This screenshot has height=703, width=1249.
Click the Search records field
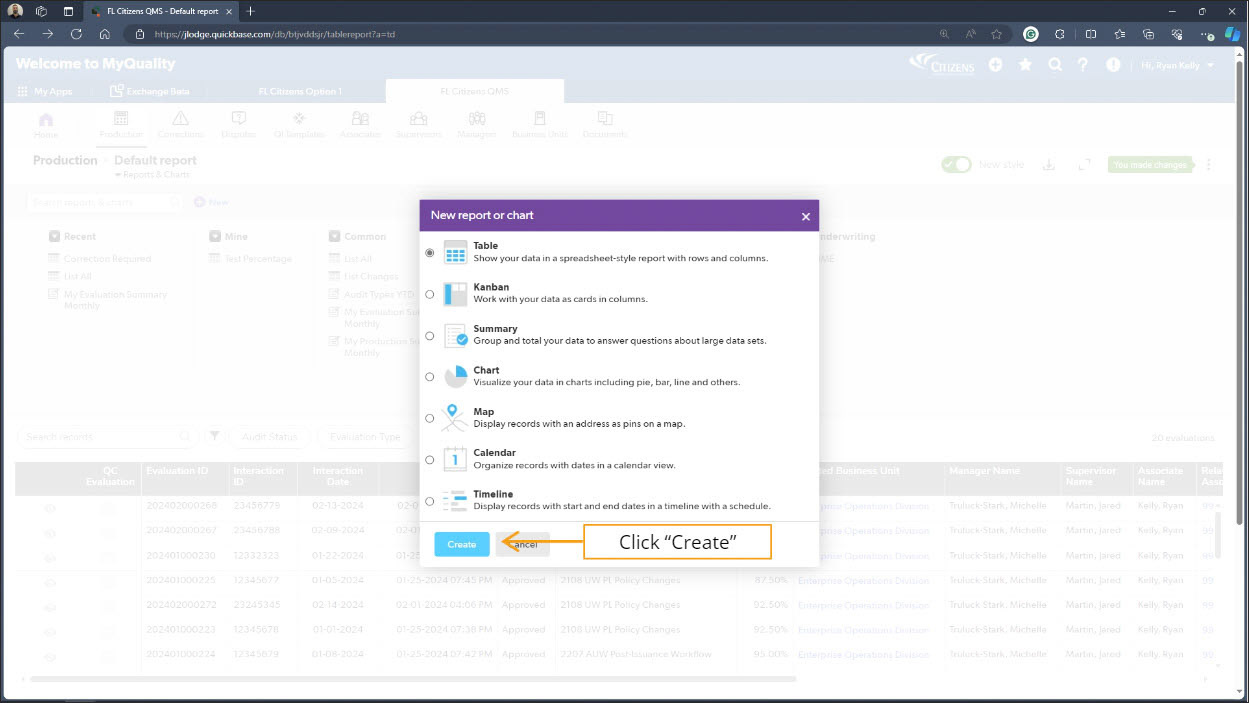pos(107,436)
